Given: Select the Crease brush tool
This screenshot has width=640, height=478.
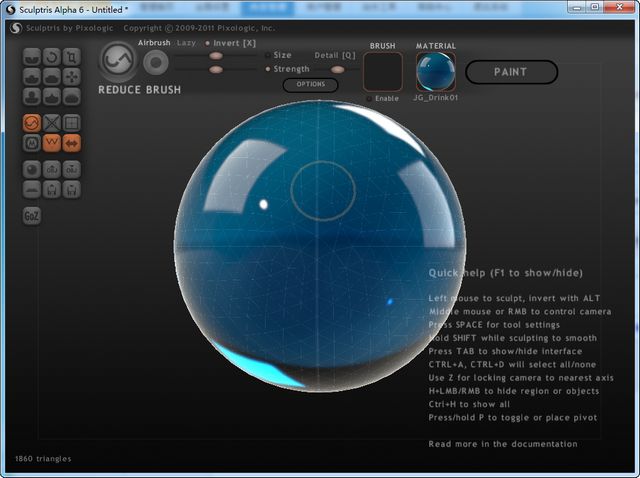Looking at the screenshot, I should [32, 57].
